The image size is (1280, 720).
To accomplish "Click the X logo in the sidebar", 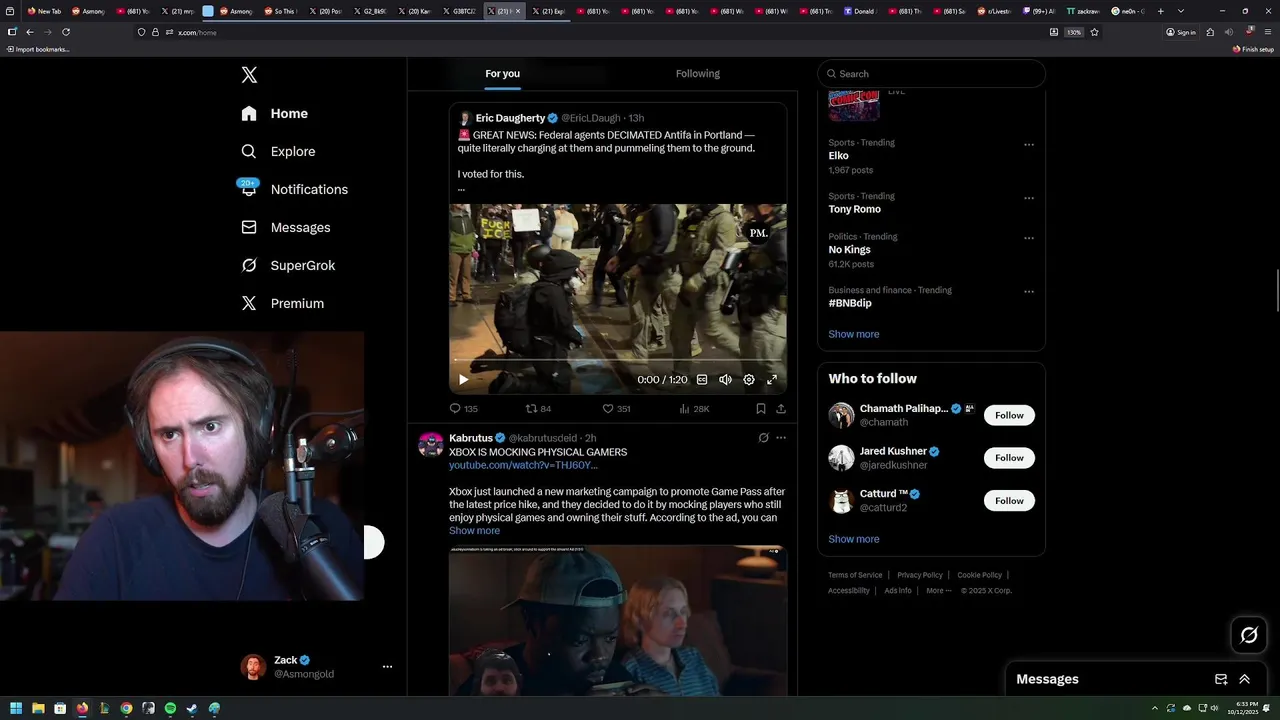I will (249, 75).
